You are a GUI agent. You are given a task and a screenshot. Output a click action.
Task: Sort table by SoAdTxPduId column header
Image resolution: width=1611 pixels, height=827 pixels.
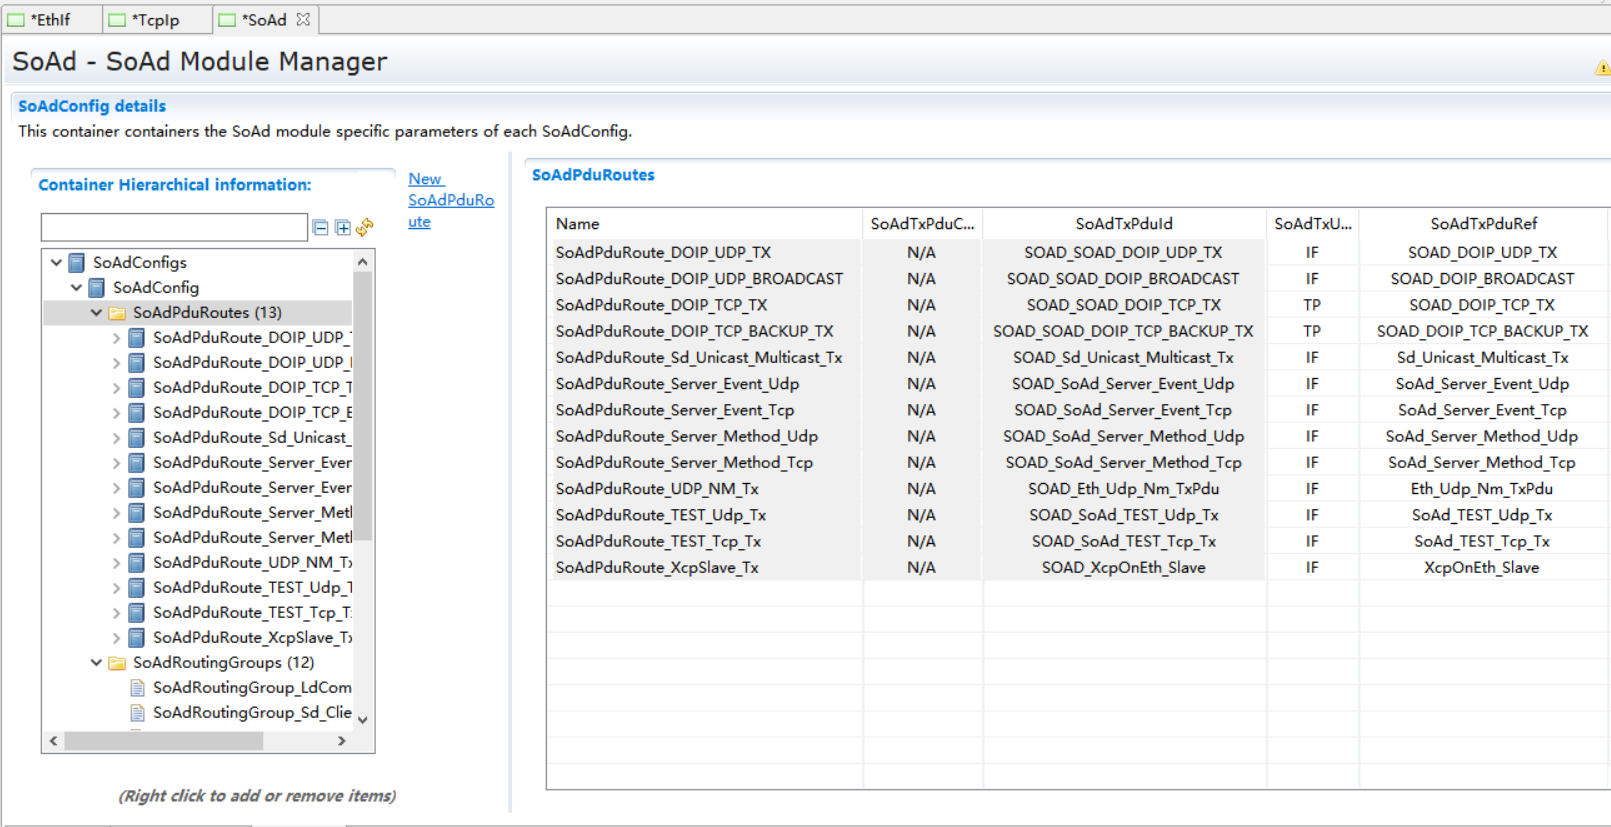coord(1123,224)
